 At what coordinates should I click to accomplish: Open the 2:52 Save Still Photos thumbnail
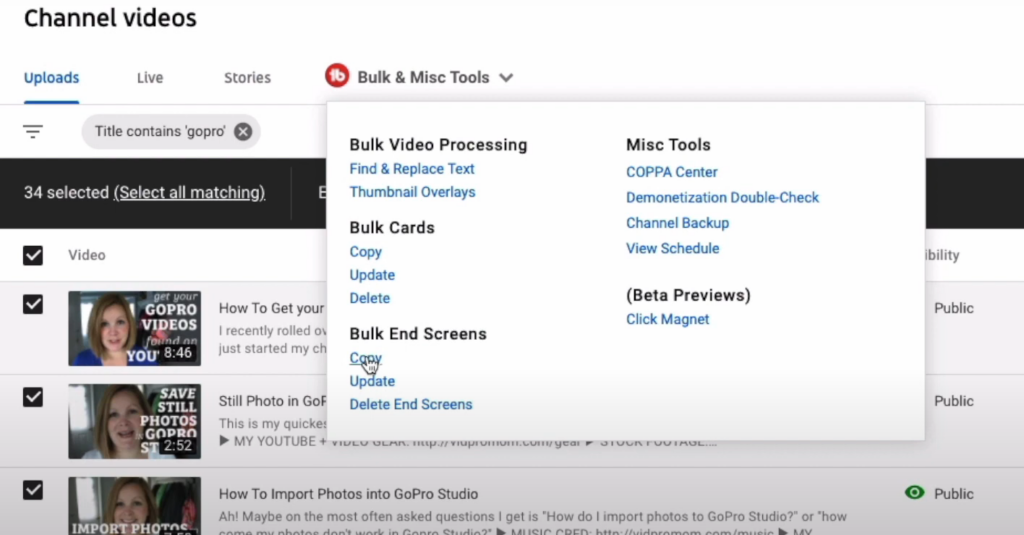tap(135, 421)
